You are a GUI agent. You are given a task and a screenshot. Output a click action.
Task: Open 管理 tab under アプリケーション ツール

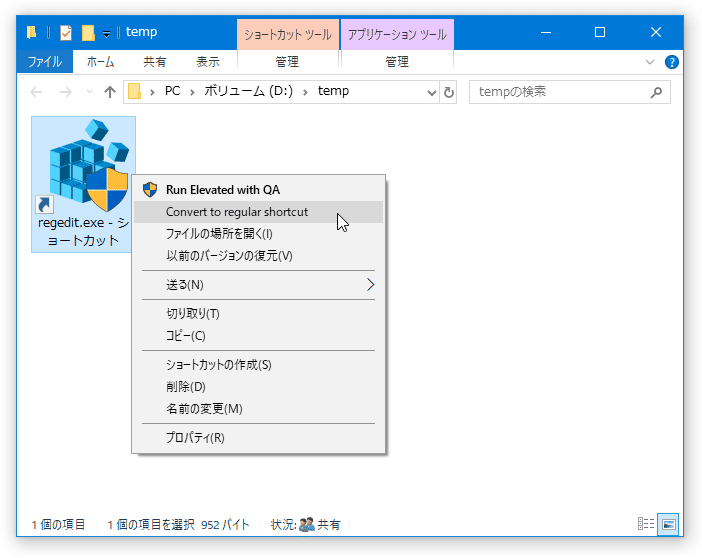coord(397,61)
